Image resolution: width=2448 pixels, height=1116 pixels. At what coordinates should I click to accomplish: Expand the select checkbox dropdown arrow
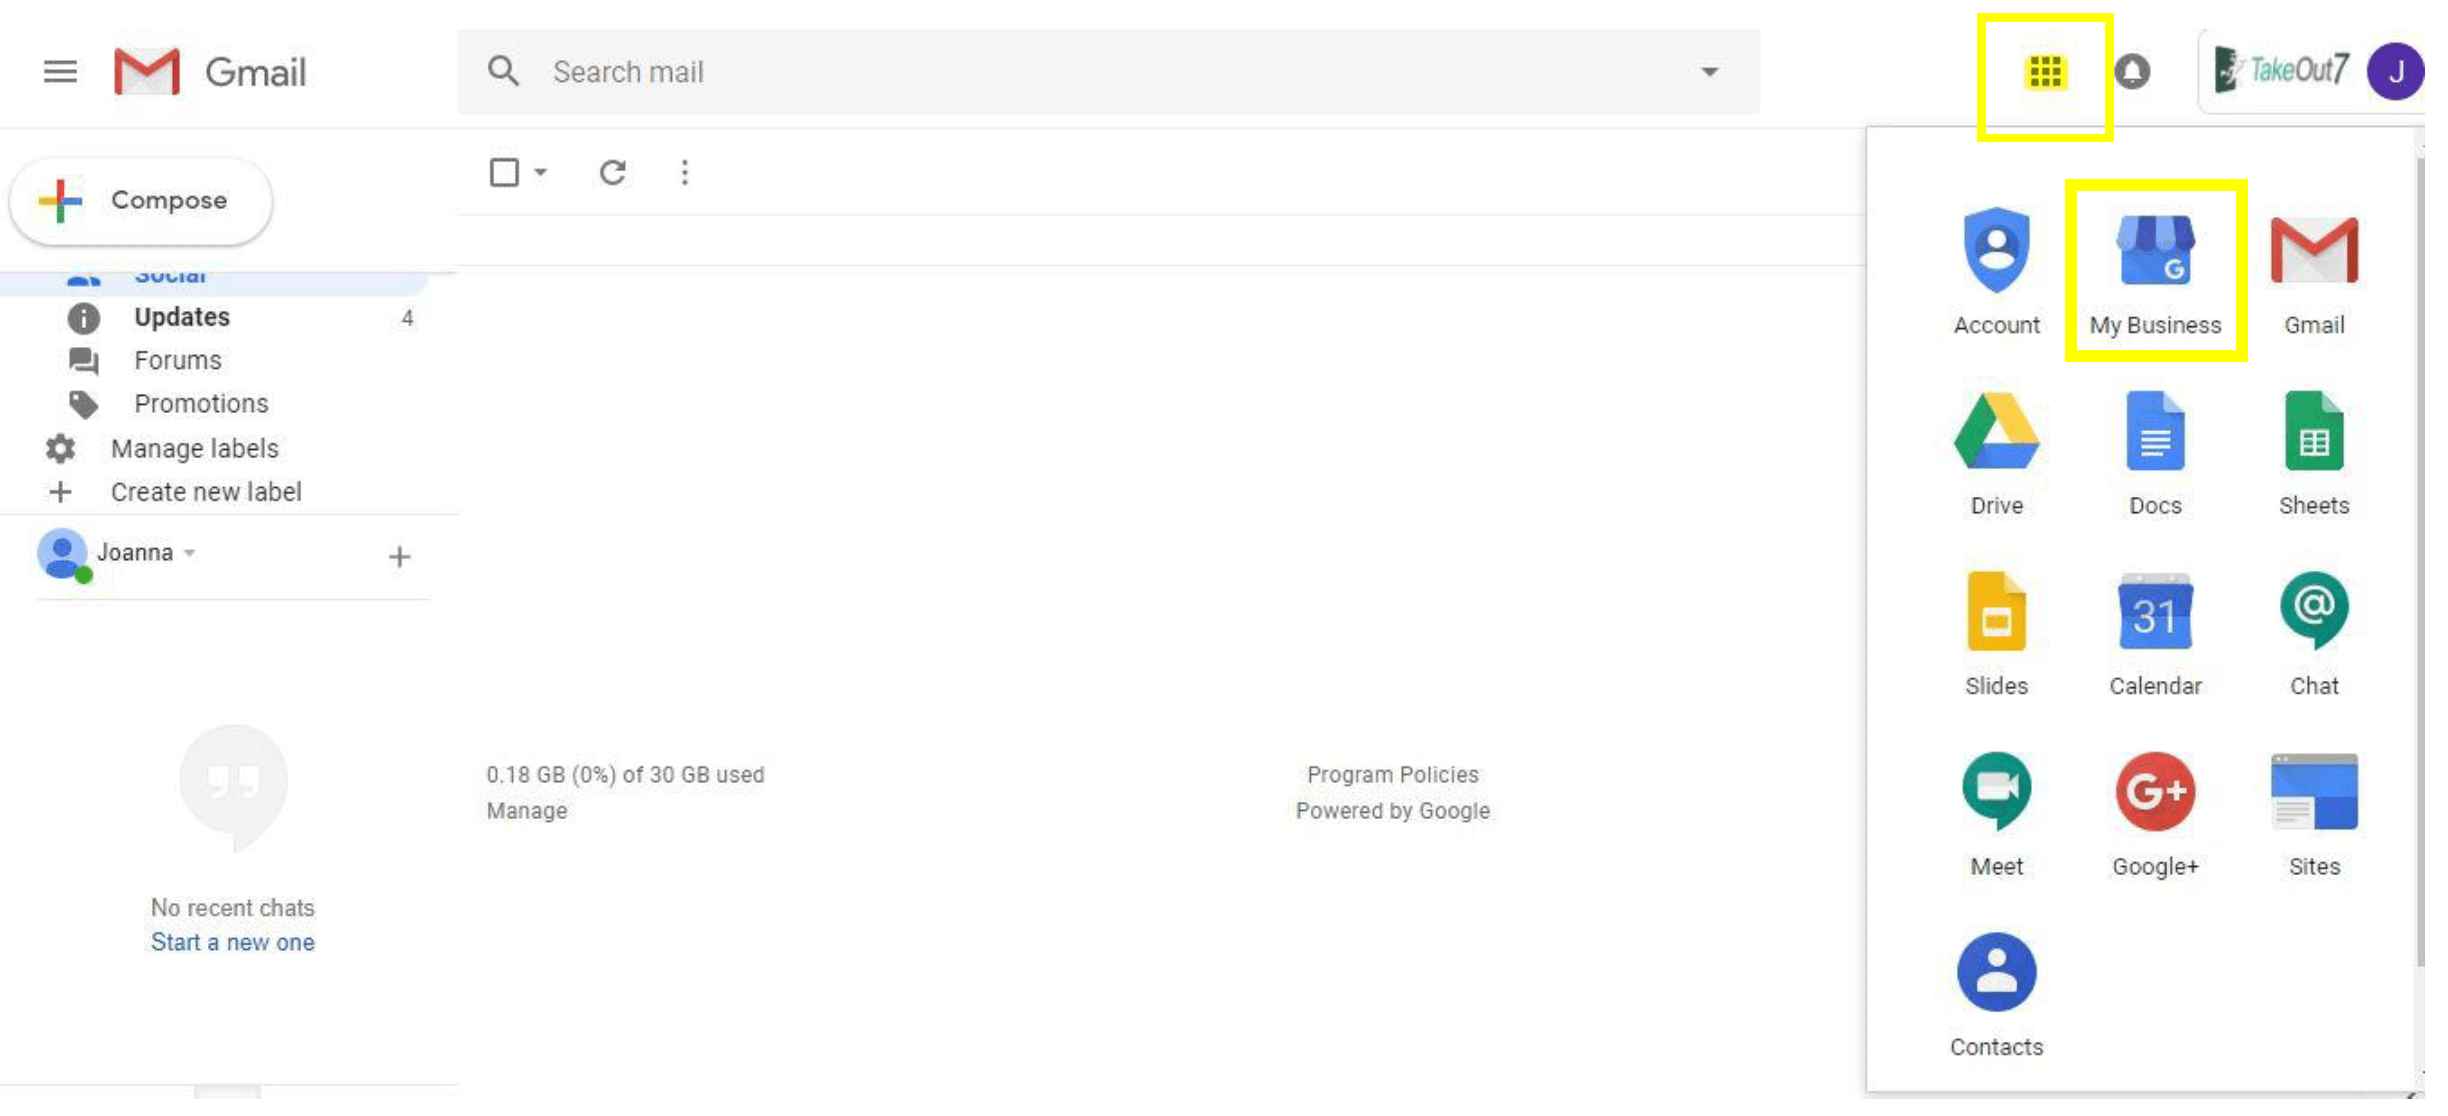click(x=540, y=173)
